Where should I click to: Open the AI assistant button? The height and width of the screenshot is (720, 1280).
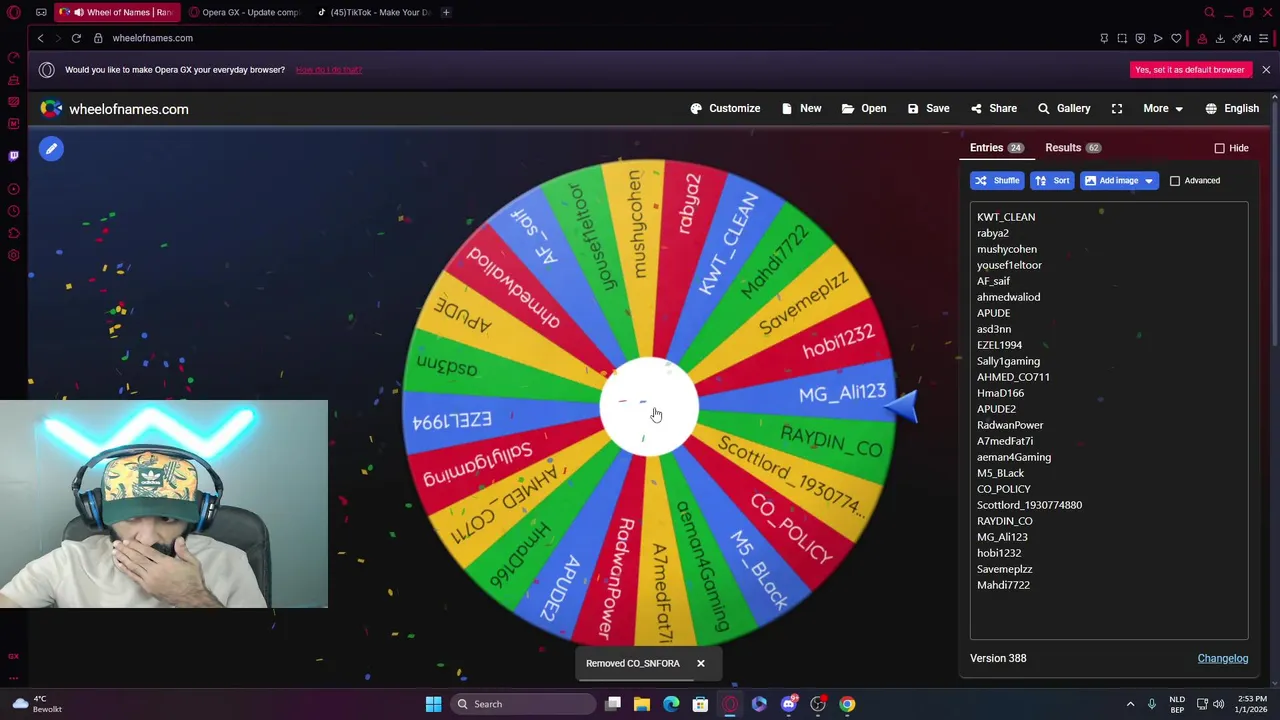[1243, 38]
